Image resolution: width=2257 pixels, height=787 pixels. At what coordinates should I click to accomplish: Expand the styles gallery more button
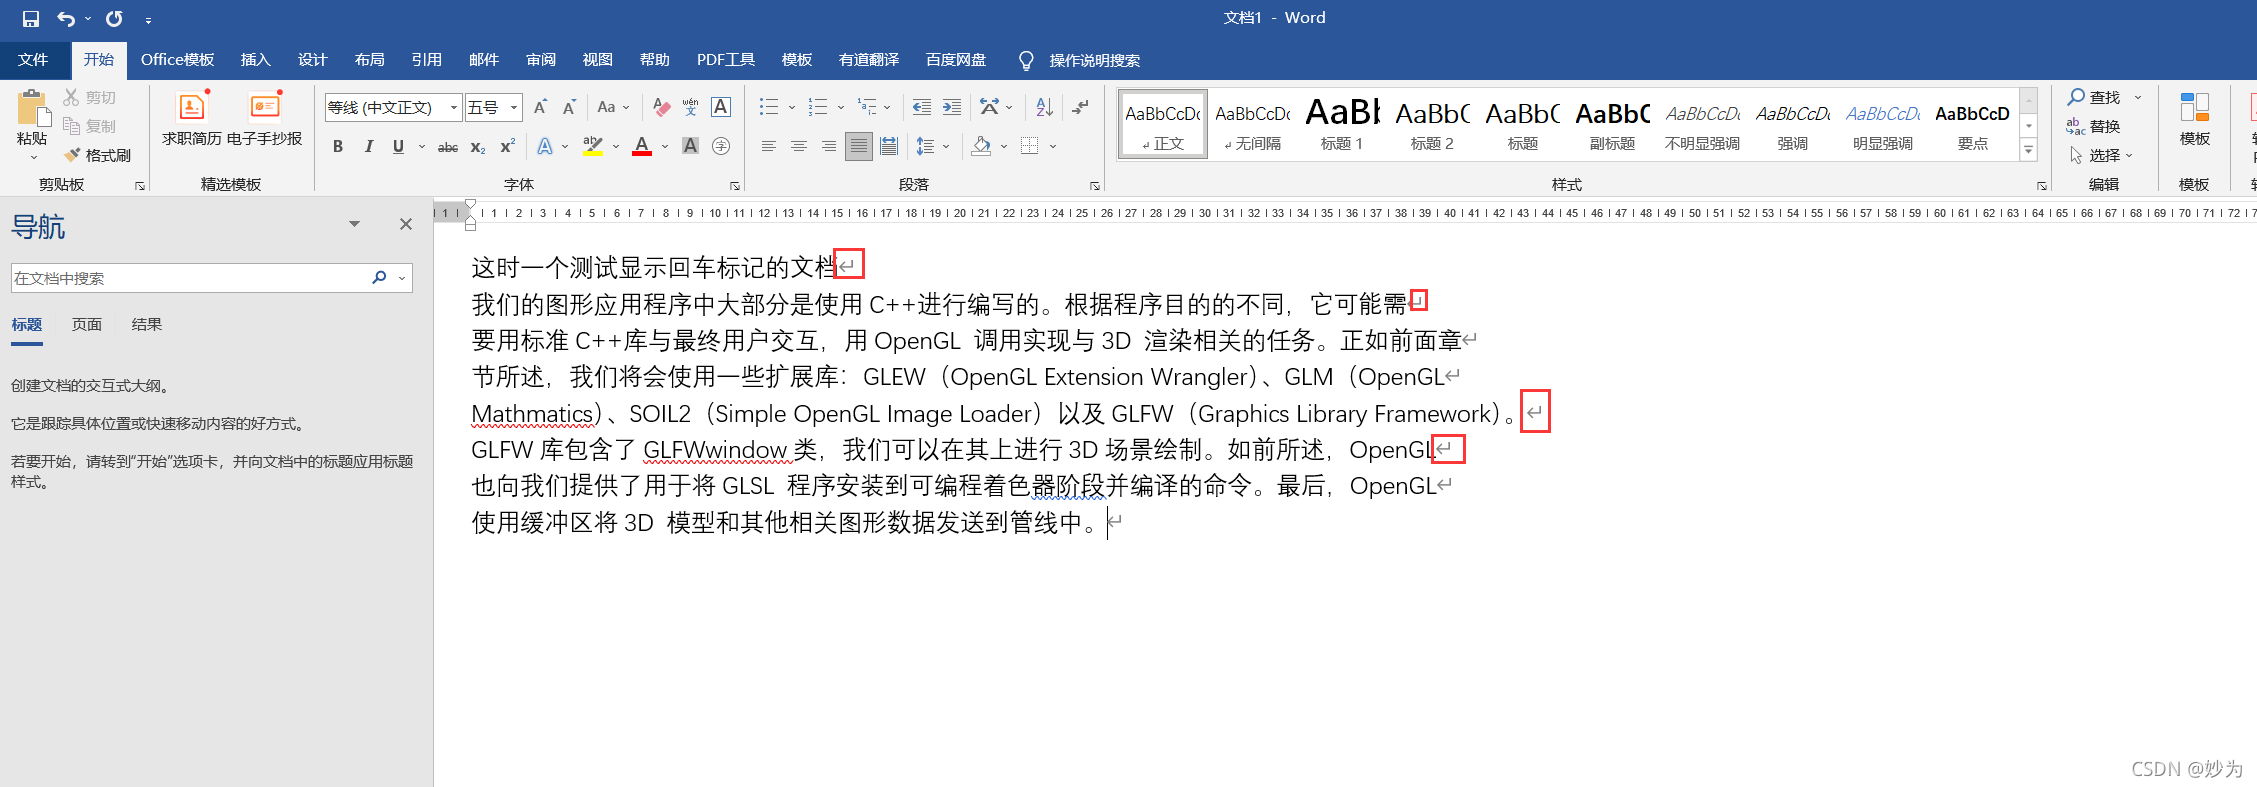coord(2029,151)
